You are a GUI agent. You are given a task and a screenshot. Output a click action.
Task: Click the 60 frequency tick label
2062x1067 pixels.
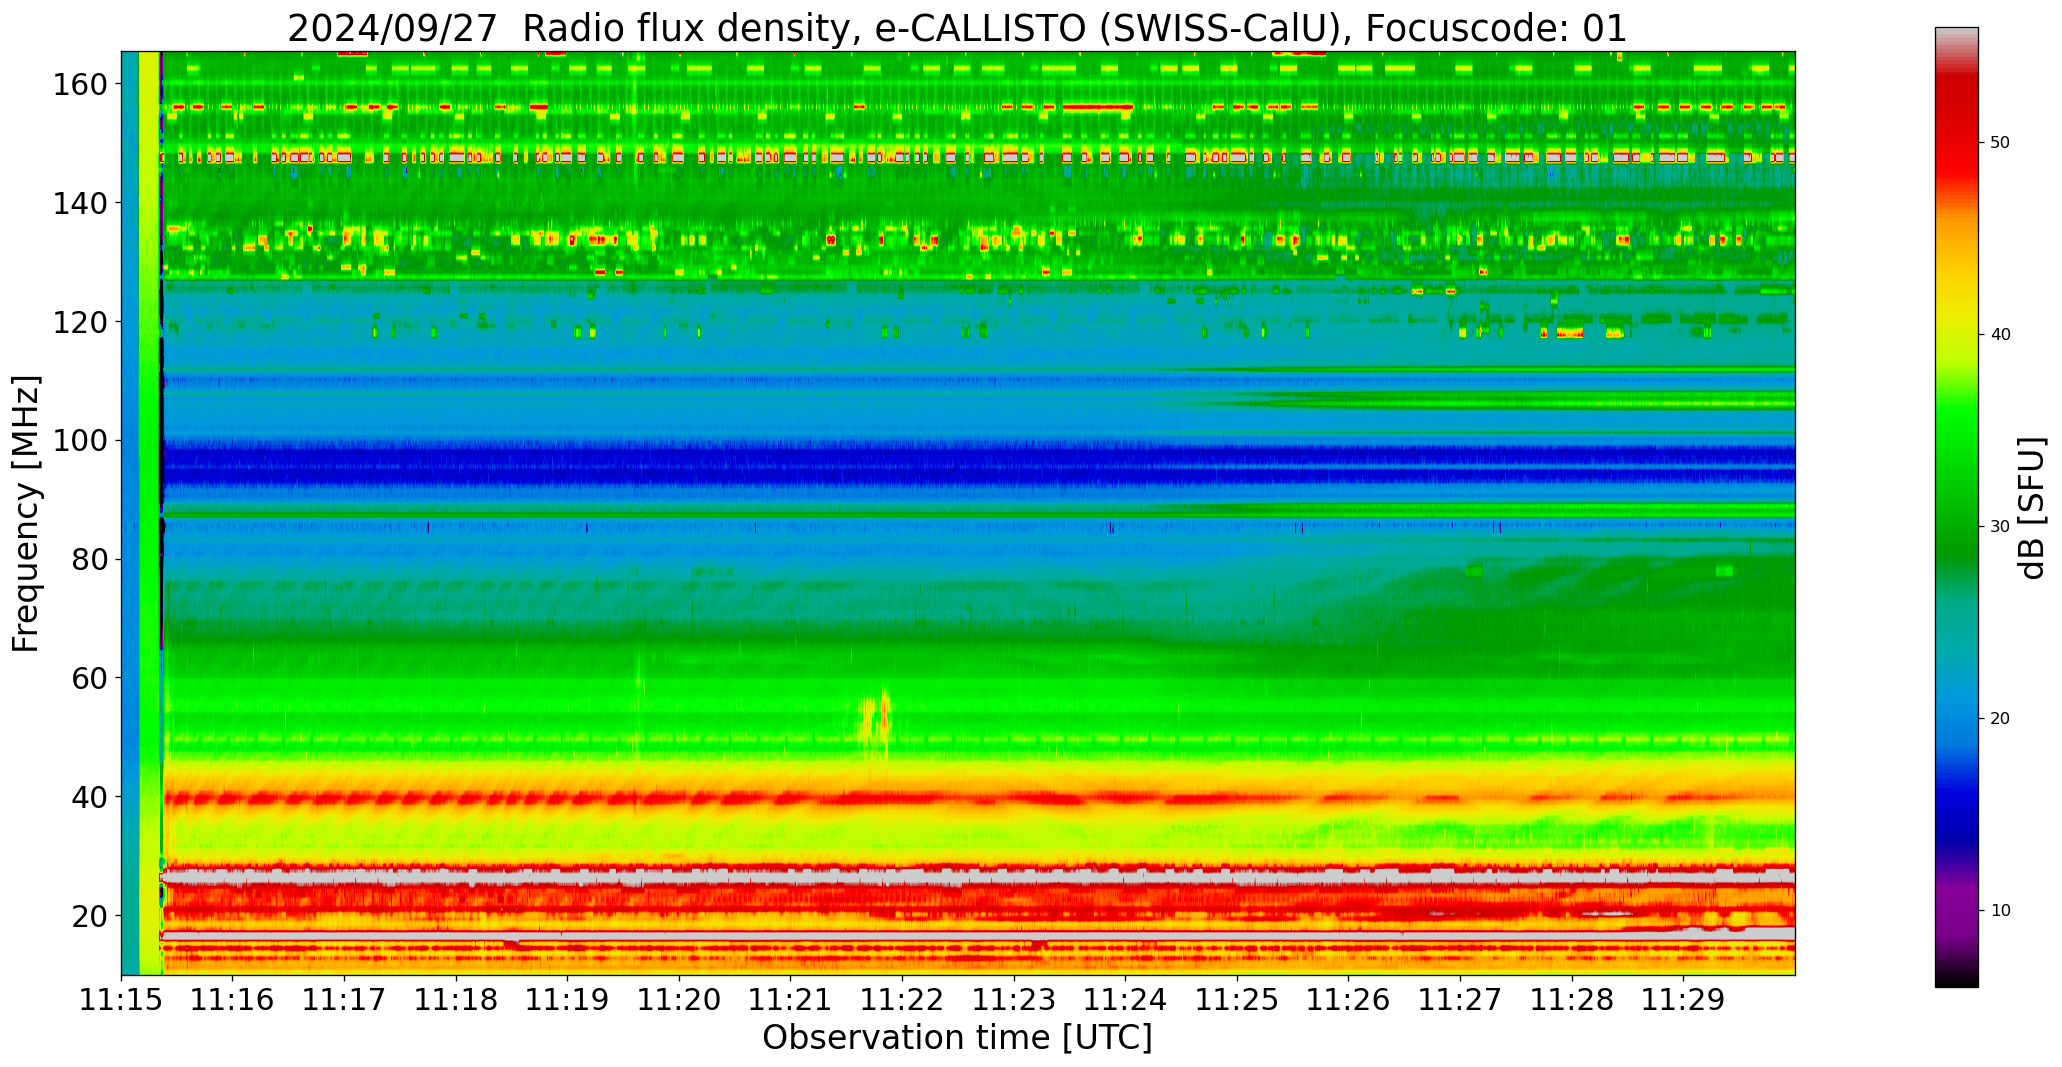[90, 678]
